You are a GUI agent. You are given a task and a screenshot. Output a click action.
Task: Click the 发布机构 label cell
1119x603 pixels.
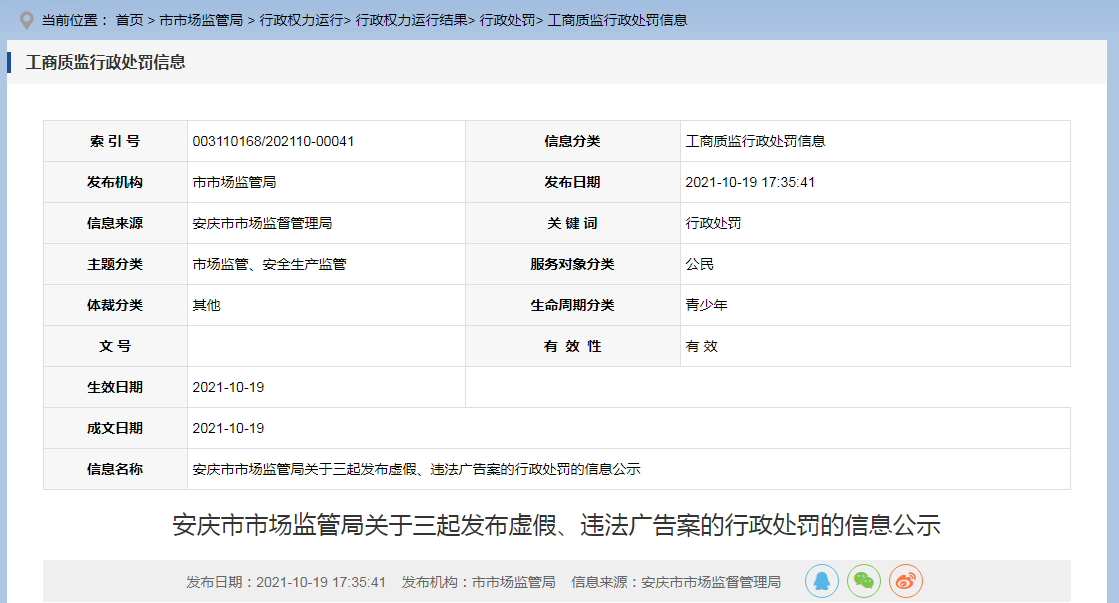116,182
